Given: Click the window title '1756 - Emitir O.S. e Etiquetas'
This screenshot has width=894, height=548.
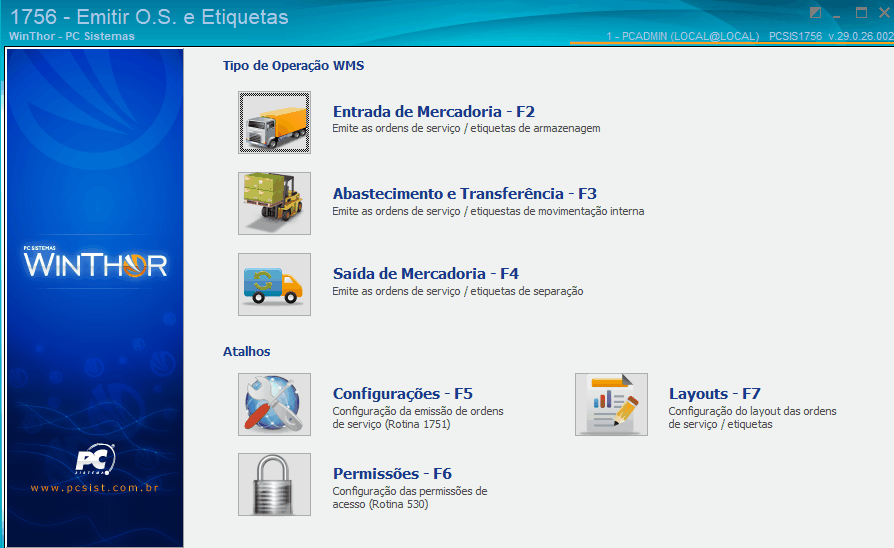Looking at the screenshot, I should pyautogui.click(x=149, y=17).
